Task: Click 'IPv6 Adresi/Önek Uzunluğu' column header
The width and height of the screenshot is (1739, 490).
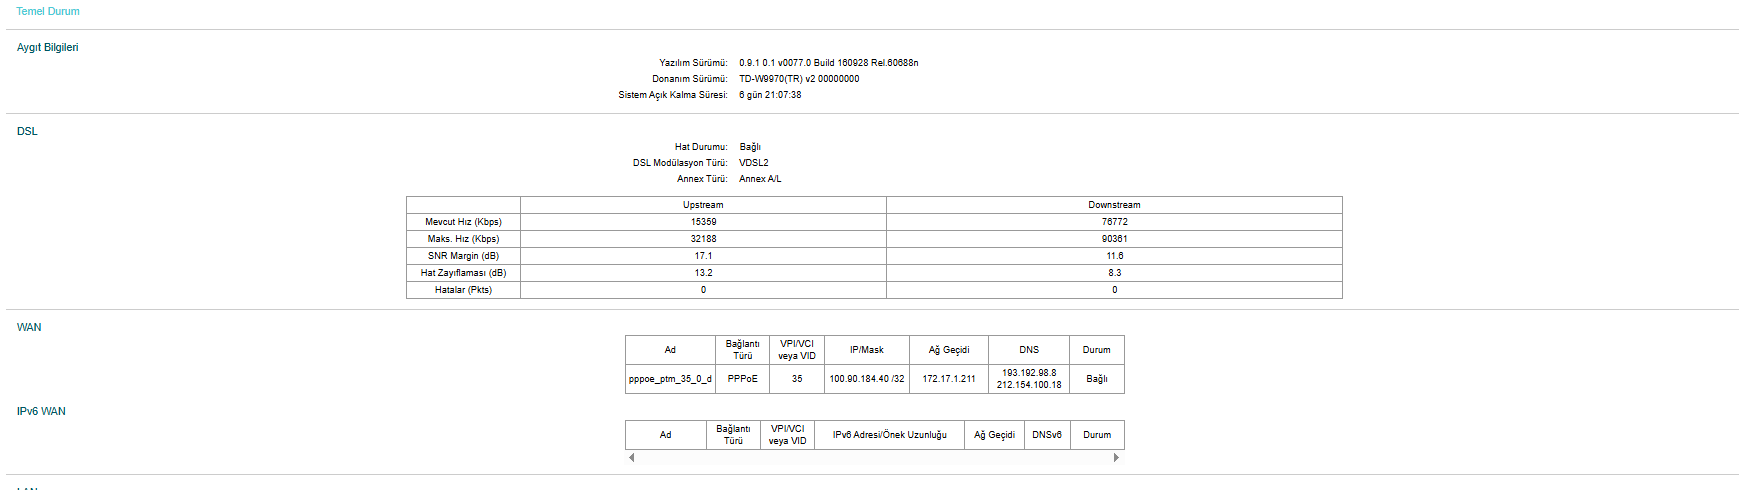Action: [x=890, y=435]
